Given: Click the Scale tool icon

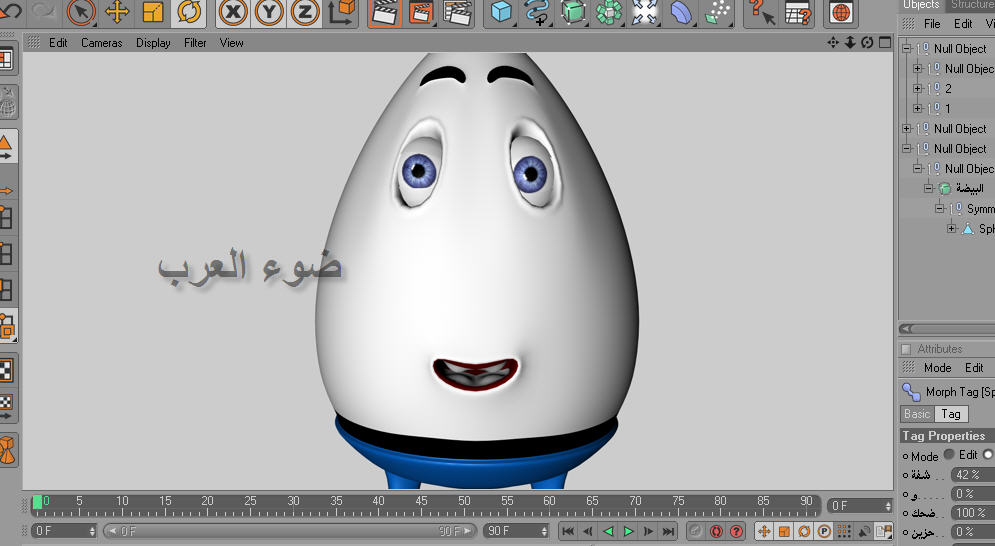Looking at the screenshot, I should click(153, 12).
